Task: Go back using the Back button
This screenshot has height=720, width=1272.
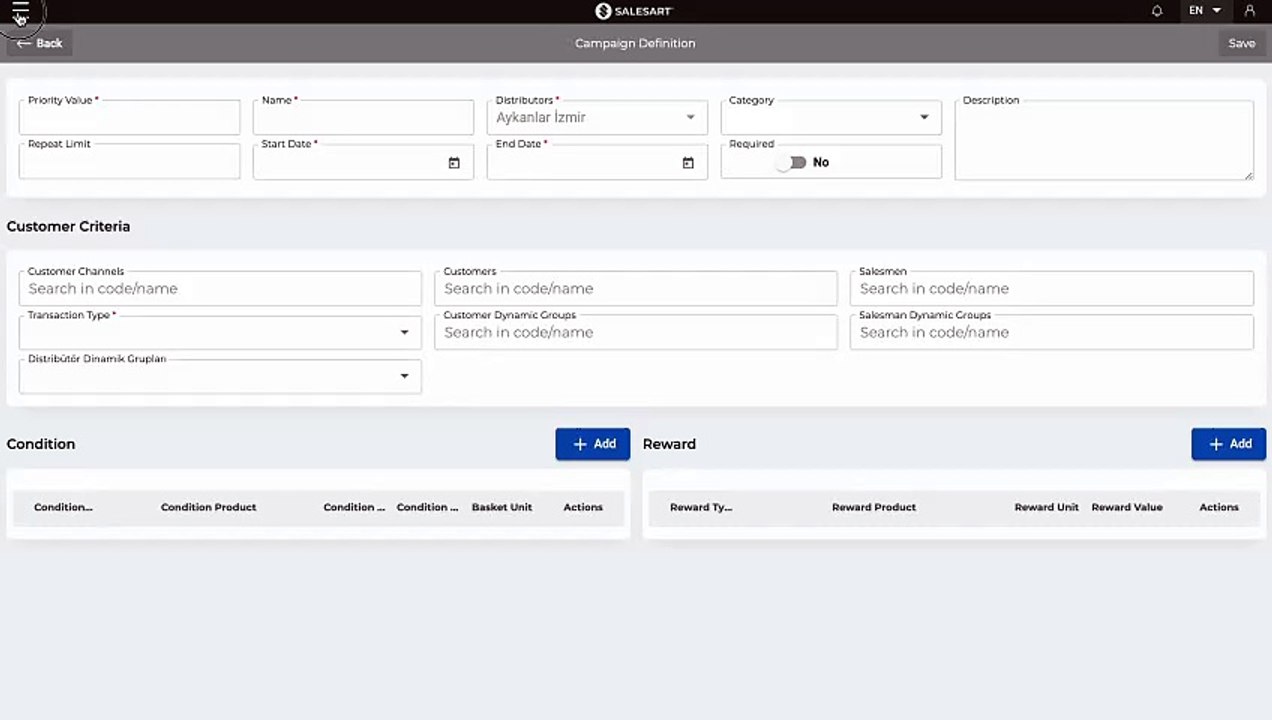Action: [40, 43]
